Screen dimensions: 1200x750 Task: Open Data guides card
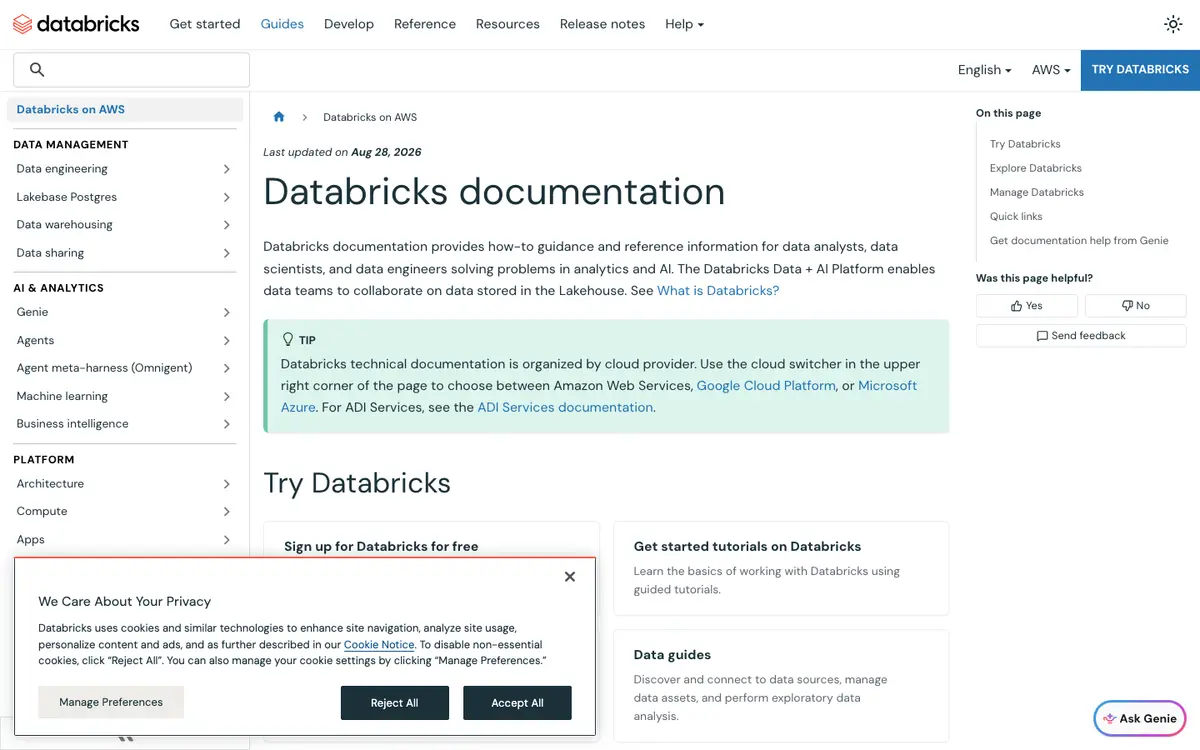coord(781,686)
